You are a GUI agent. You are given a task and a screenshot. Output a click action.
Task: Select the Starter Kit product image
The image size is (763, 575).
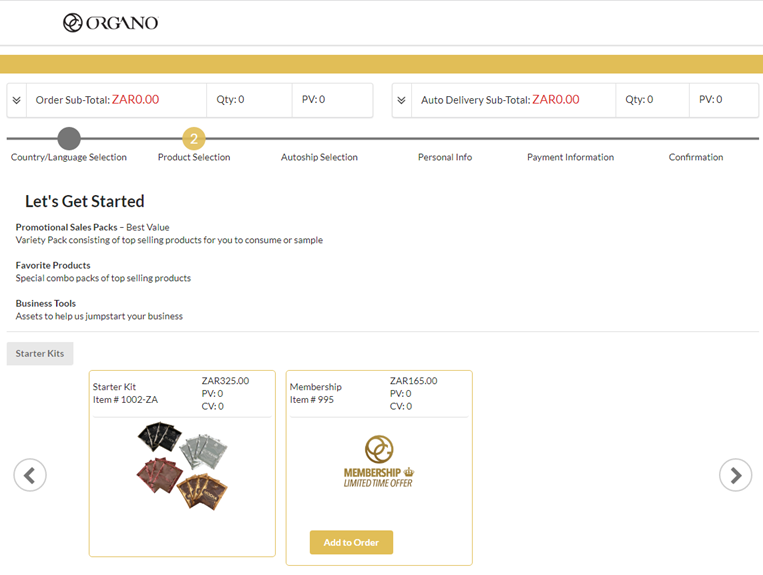point(182,466)
